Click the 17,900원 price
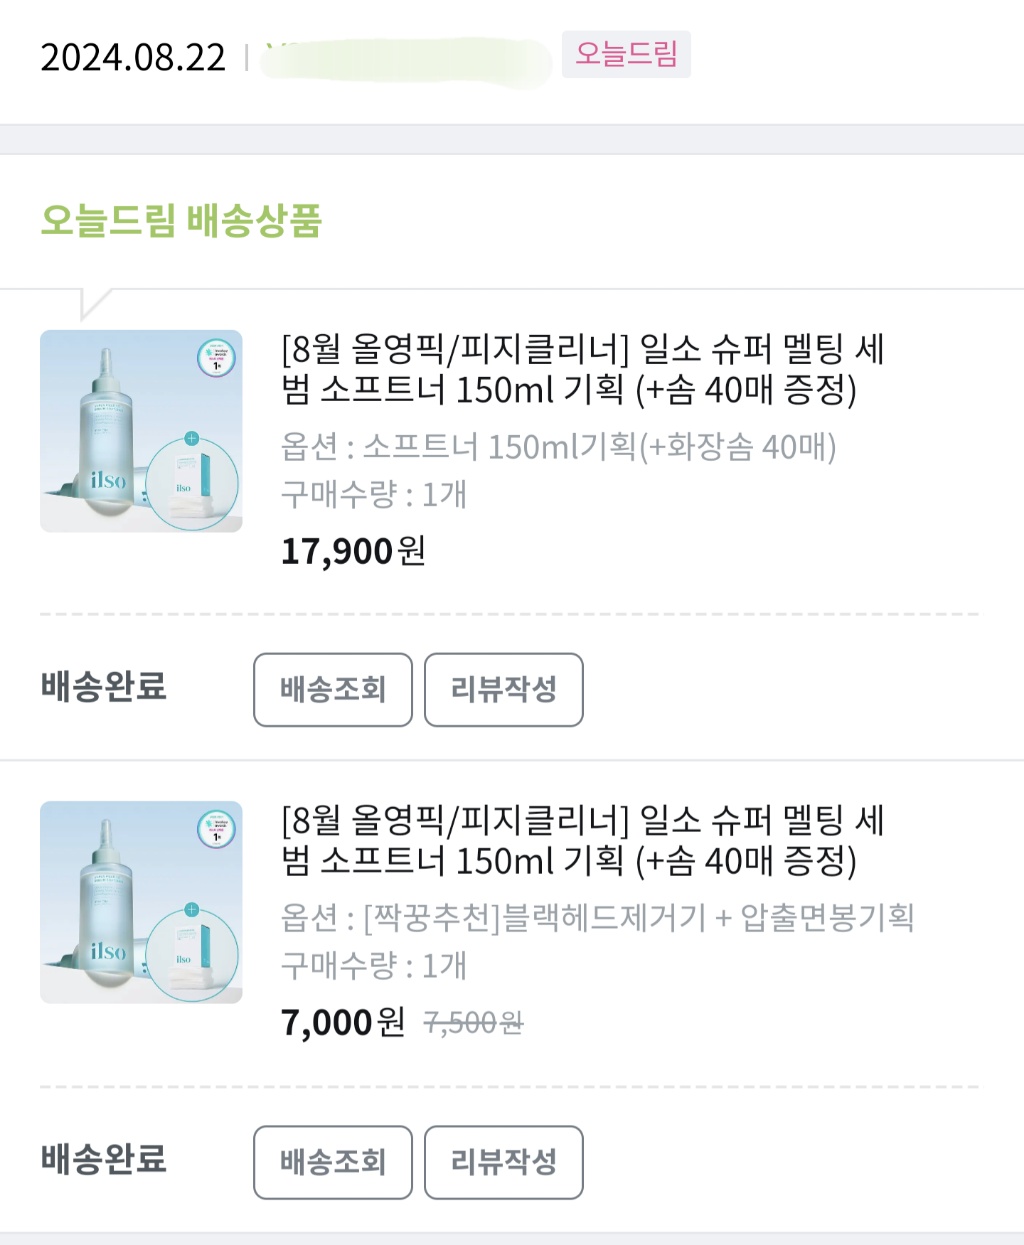The width and height of the screenshot is (1024, 1245). (x=353, y=551)
